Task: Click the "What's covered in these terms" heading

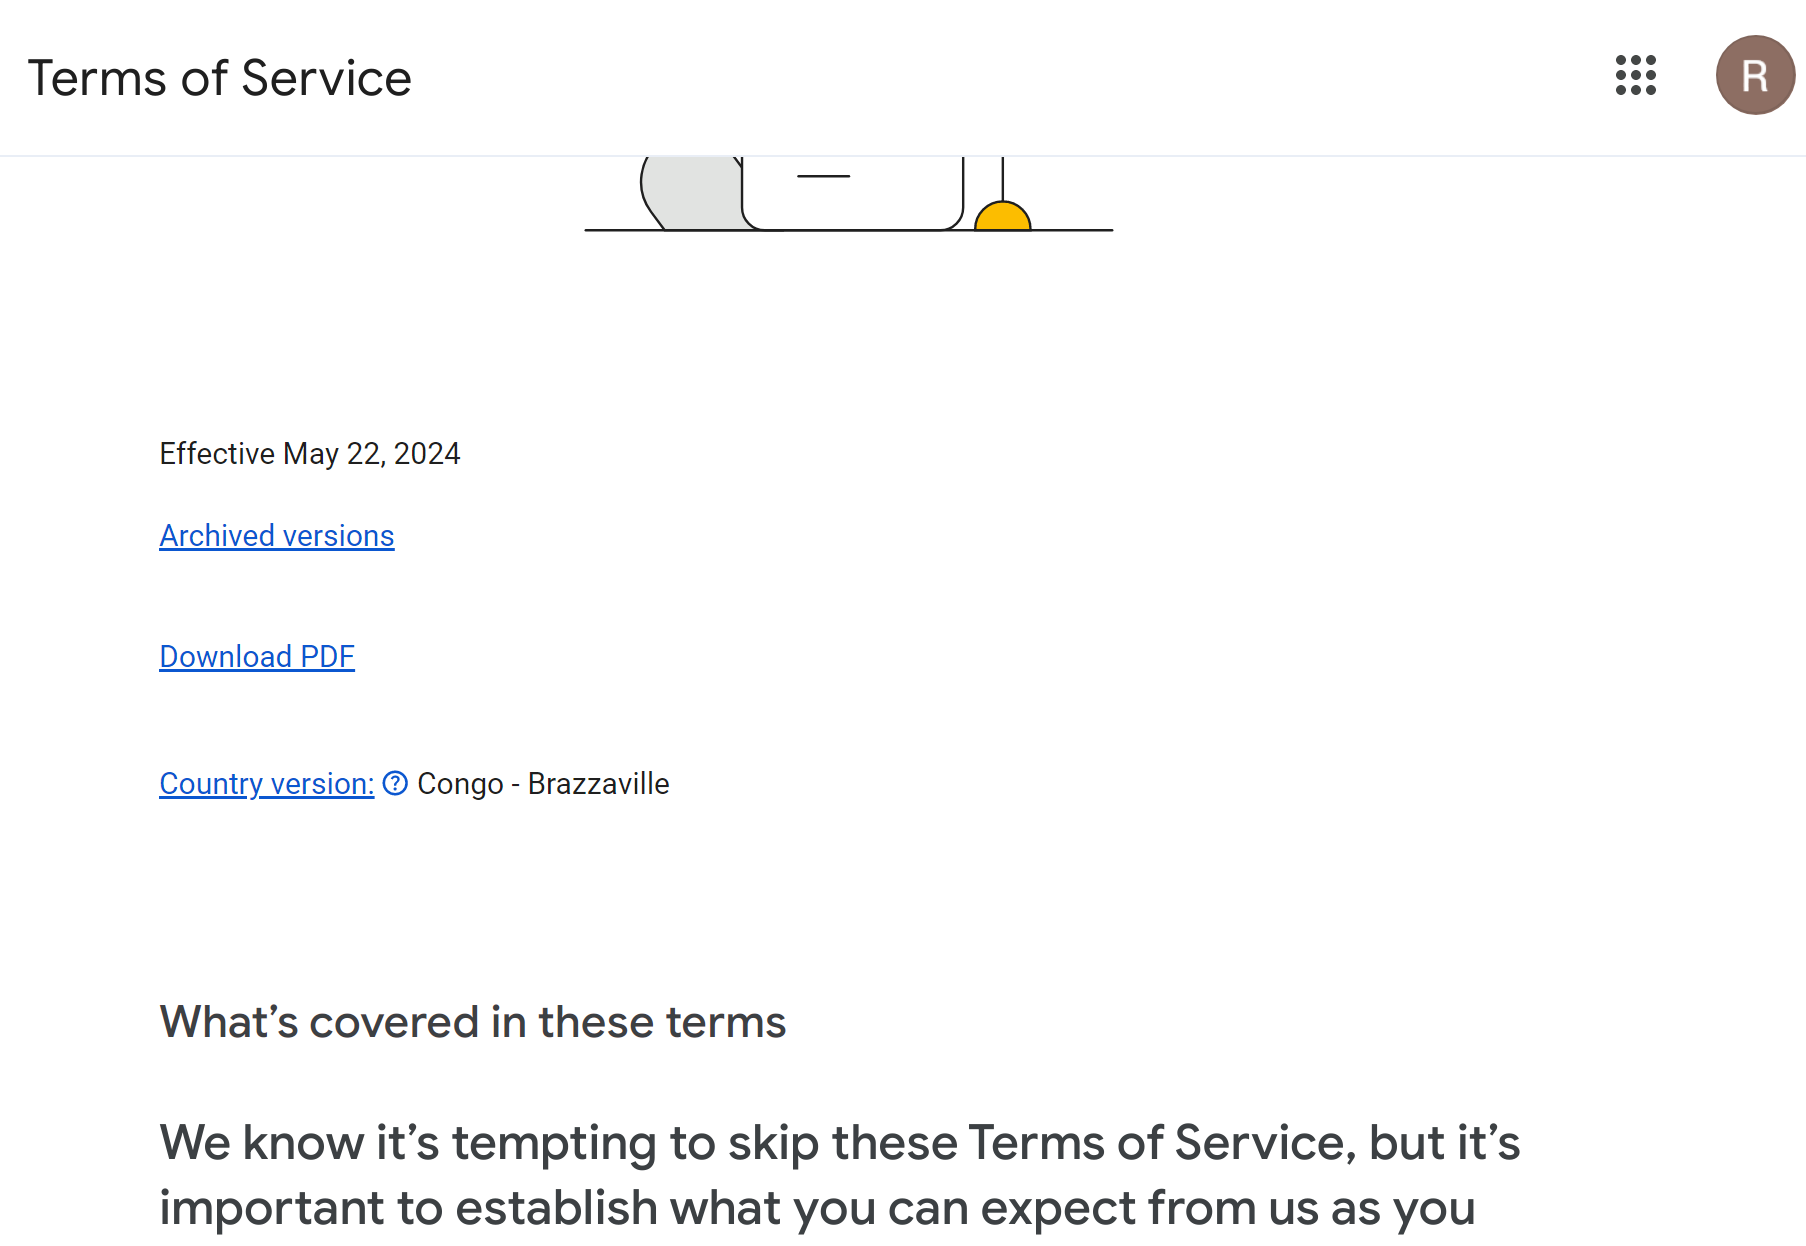Action: point(473,1022)
